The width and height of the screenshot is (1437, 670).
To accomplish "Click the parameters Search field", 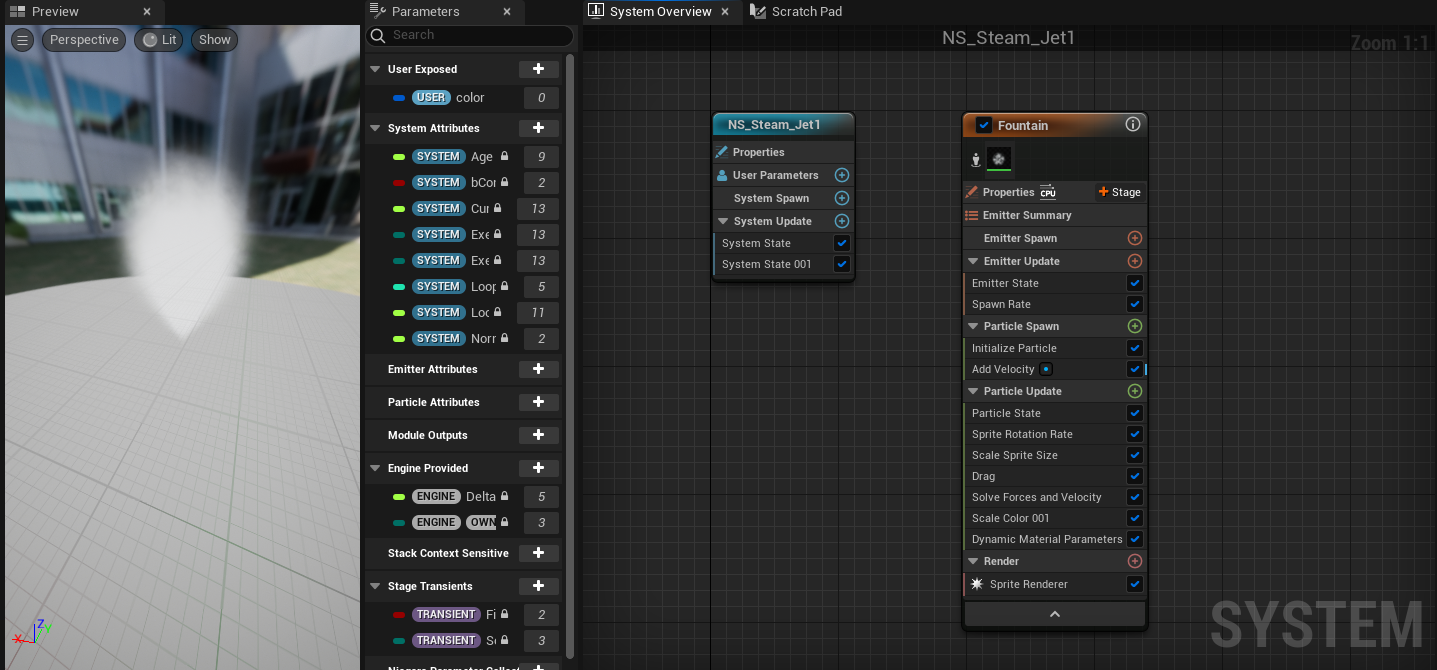I will [x=480, y=35].
